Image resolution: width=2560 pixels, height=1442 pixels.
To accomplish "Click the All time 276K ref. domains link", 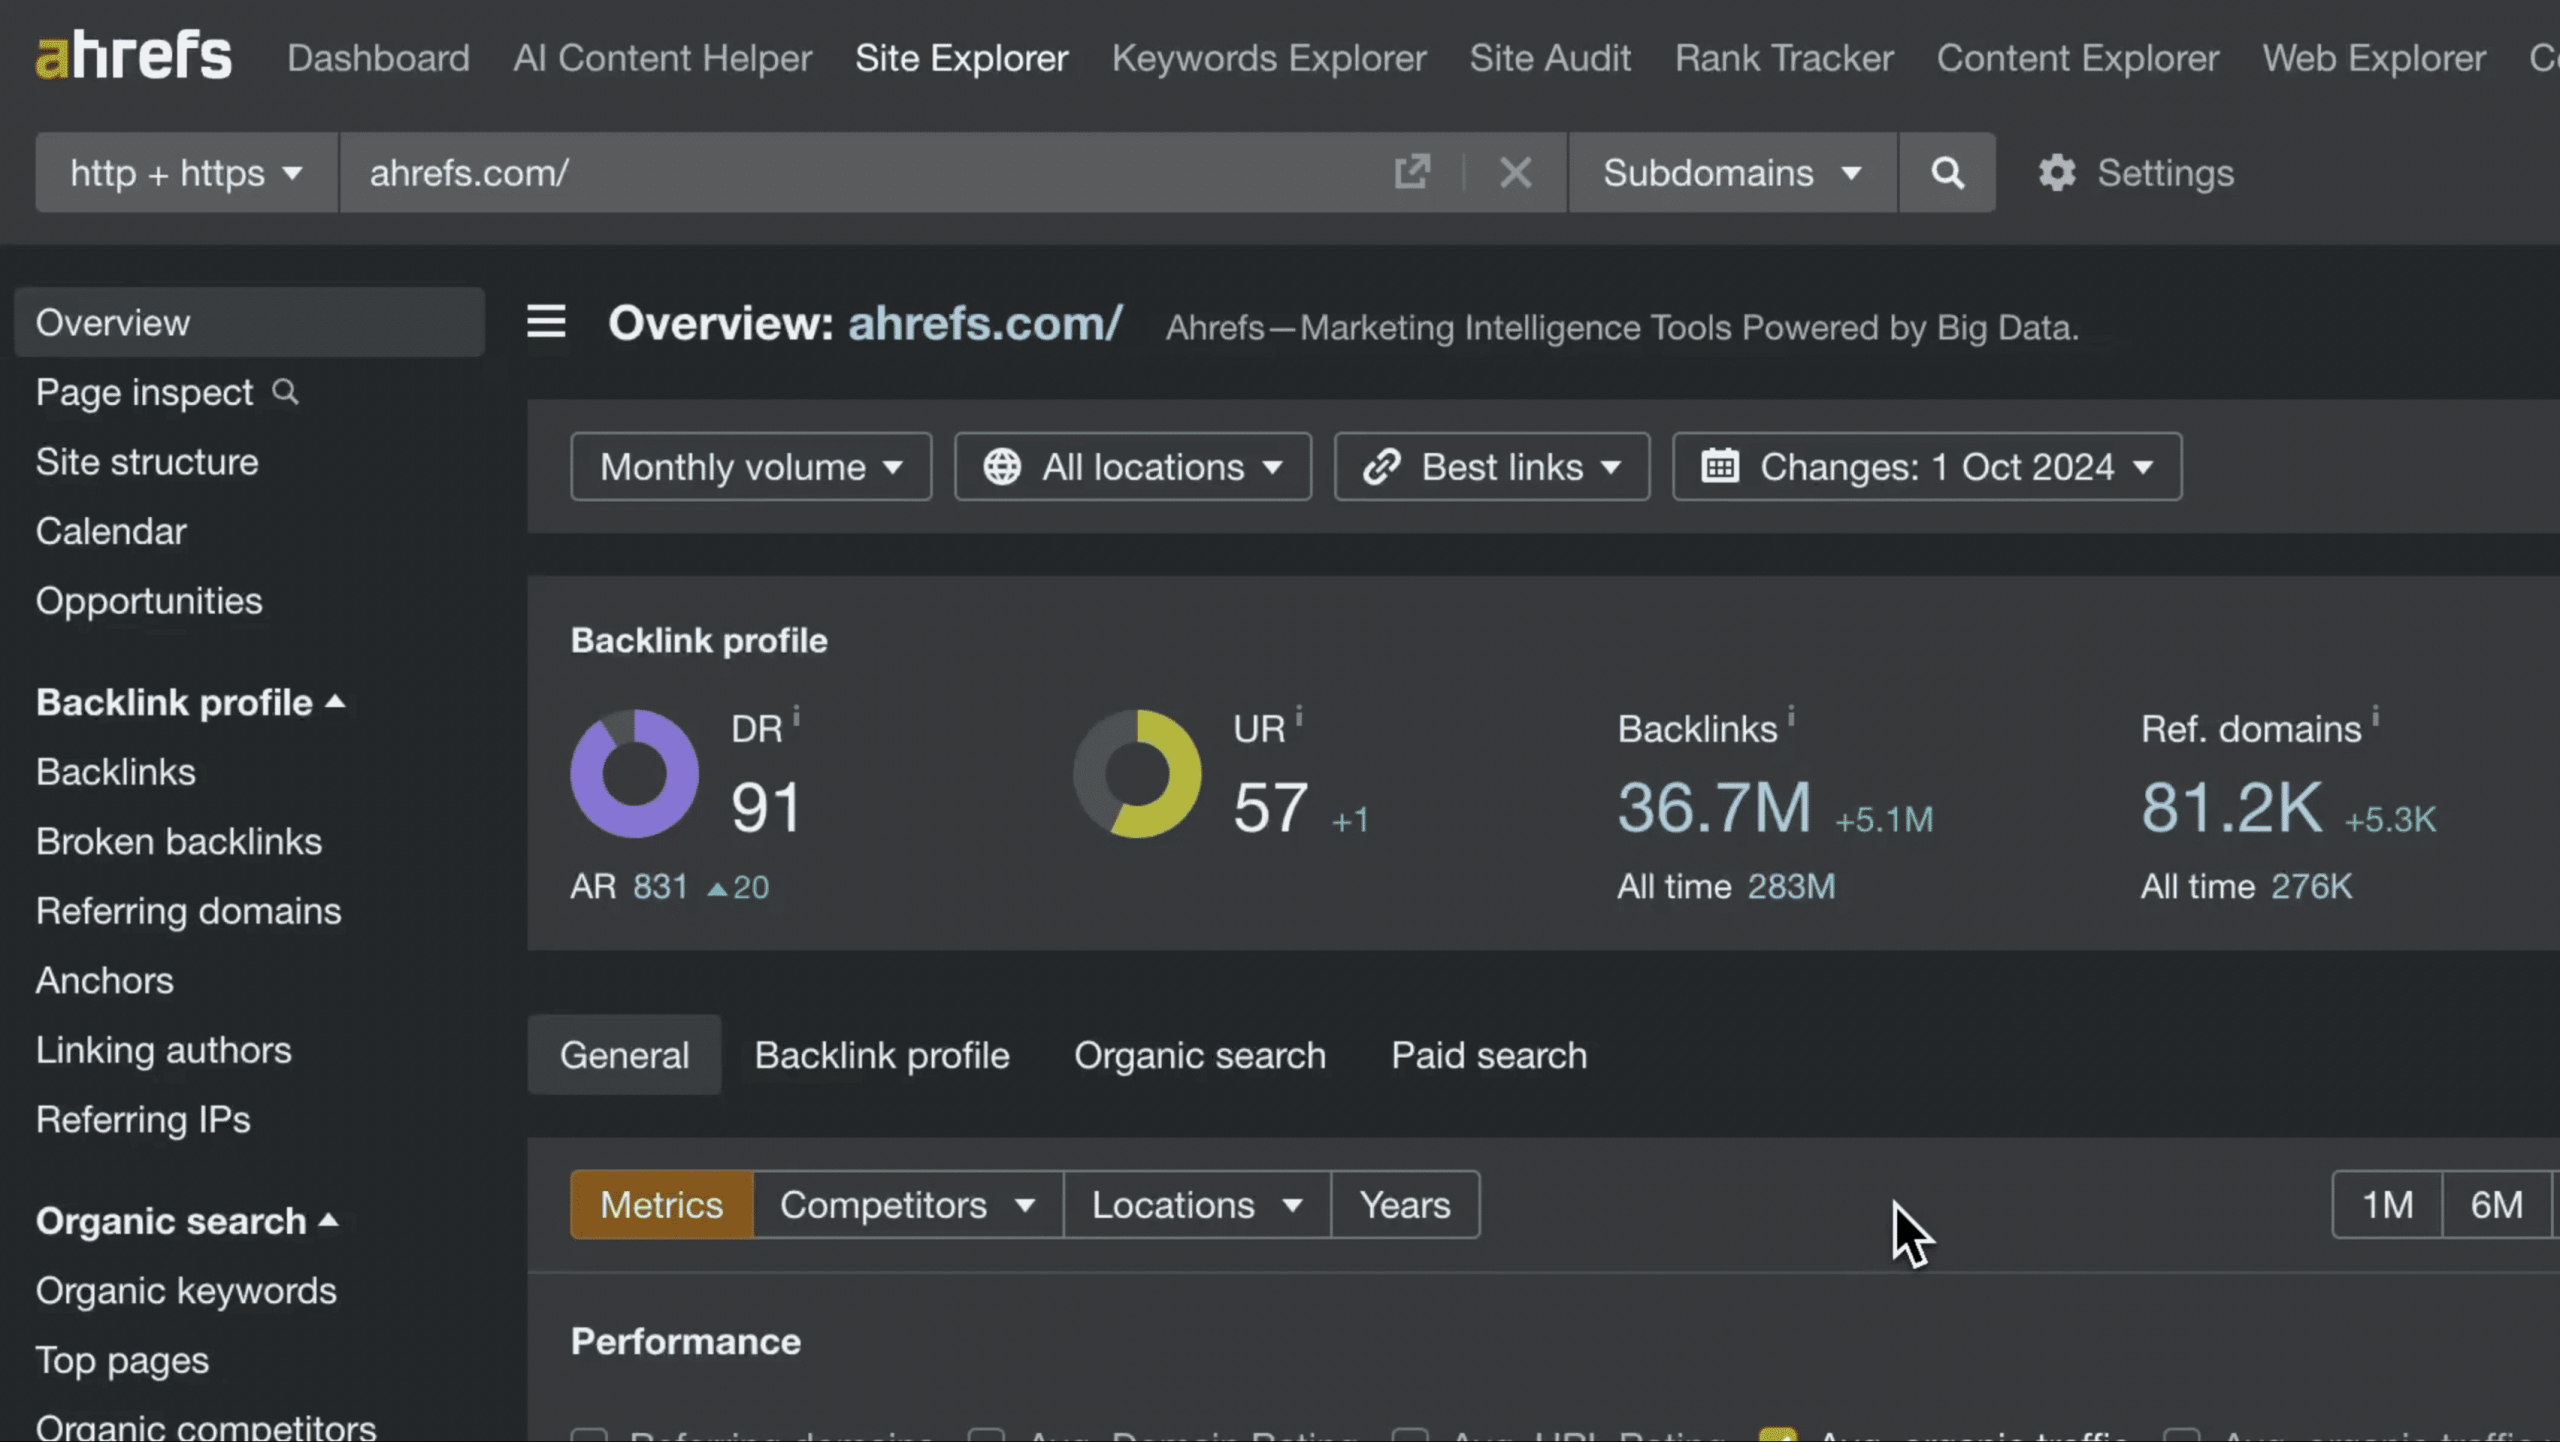I will coord(2311,886).
